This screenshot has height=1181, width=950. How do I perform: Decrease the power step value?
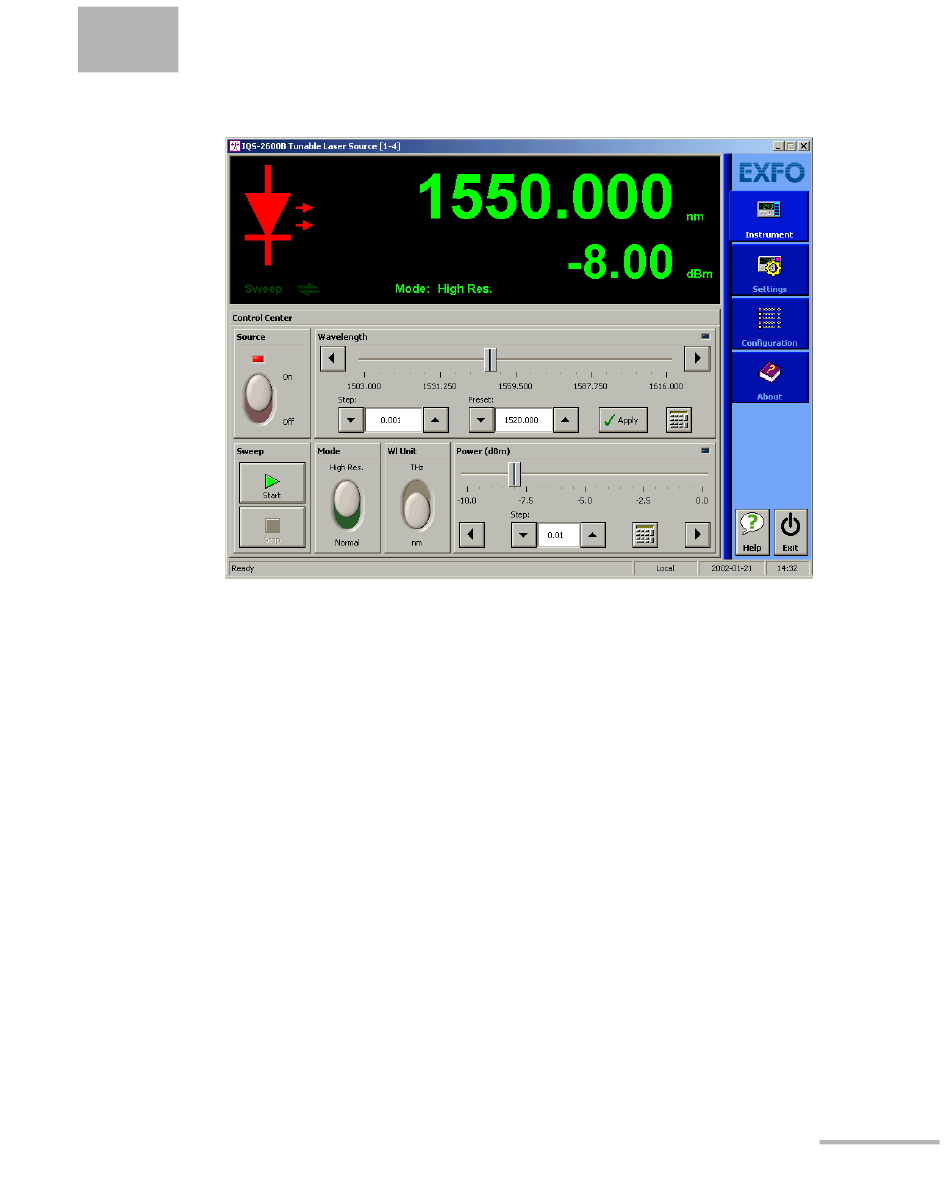[524, 535]
